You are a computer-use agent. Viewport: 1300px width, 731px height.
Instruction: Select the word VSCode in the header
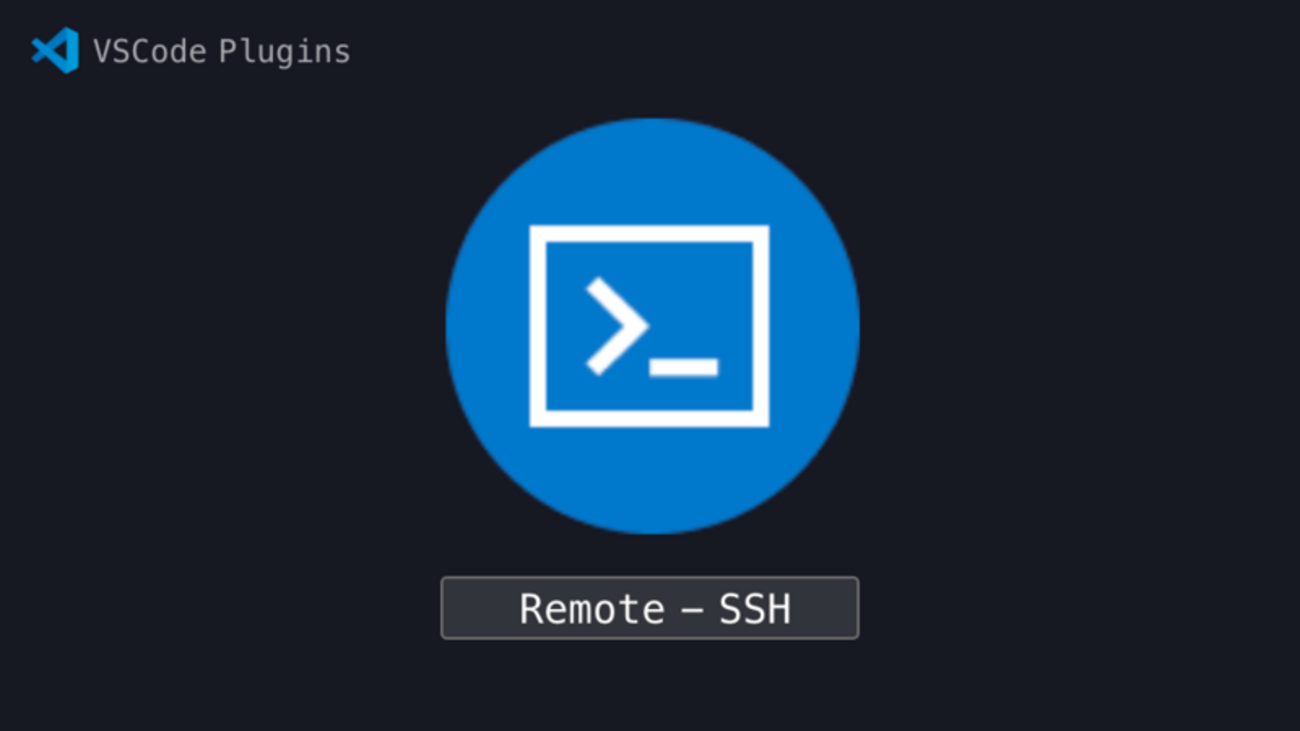pos(149,51)
